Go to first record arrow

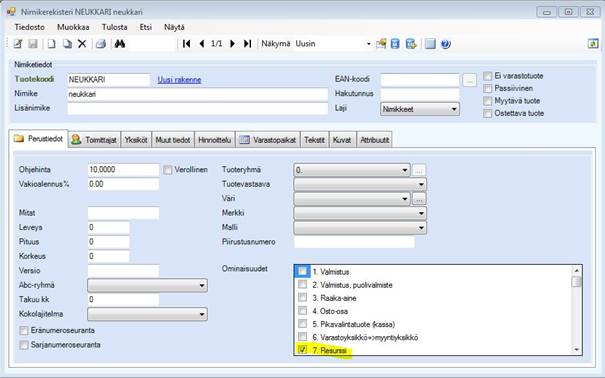186,44
